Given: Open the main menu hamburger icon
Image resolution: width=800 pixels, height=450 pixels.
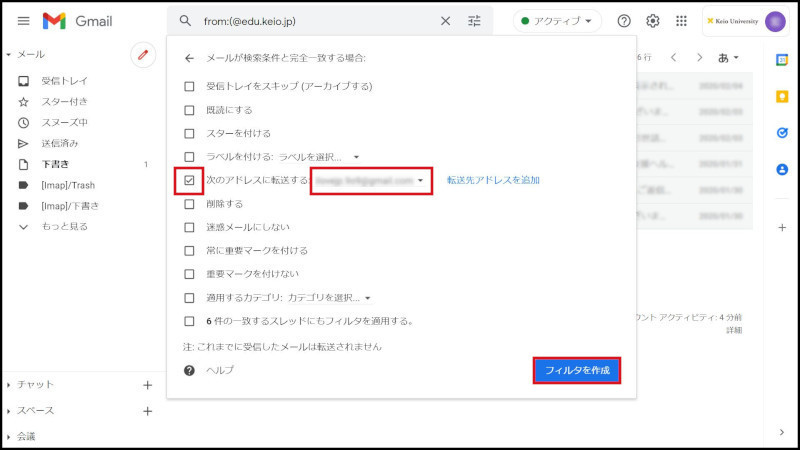Looking at the screenshot, I should point(23,21).
